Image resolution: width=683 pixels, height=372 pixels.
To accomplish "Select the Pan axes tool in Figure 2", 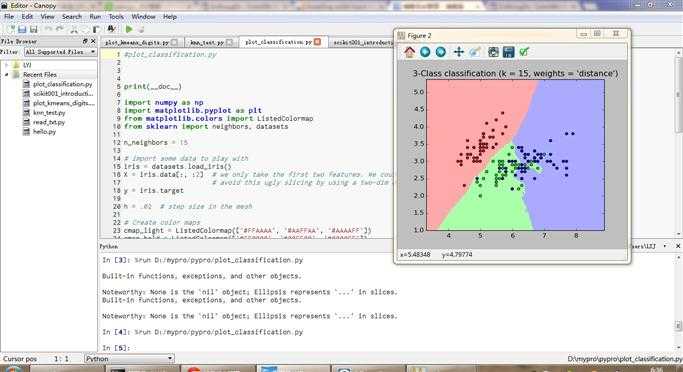I will [x=459, y=52].
